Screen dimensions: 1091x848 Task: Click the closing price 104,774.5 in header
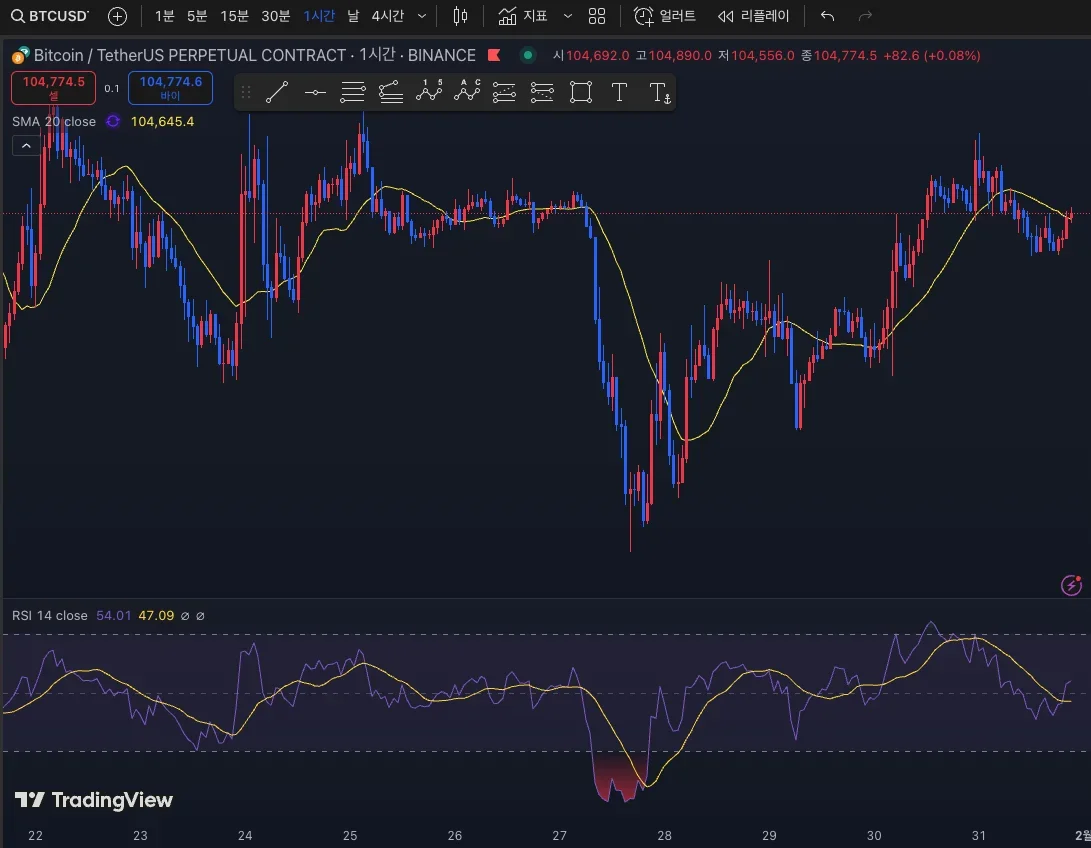point(845,56)
